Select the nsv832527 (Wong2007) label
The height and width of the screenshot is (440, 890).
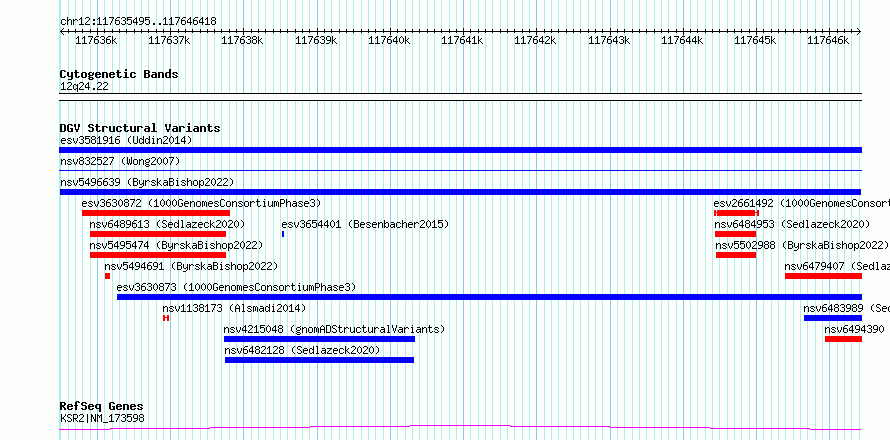120,162
